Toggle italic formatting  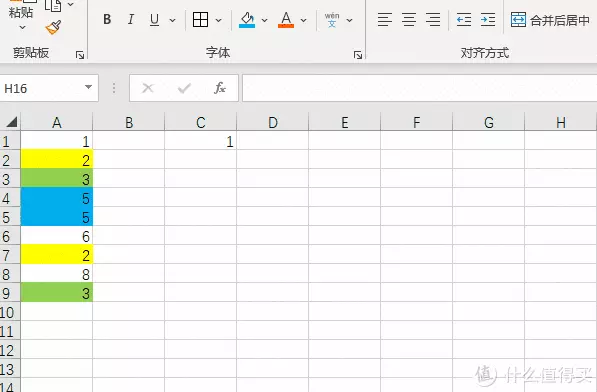click(131, 19)
